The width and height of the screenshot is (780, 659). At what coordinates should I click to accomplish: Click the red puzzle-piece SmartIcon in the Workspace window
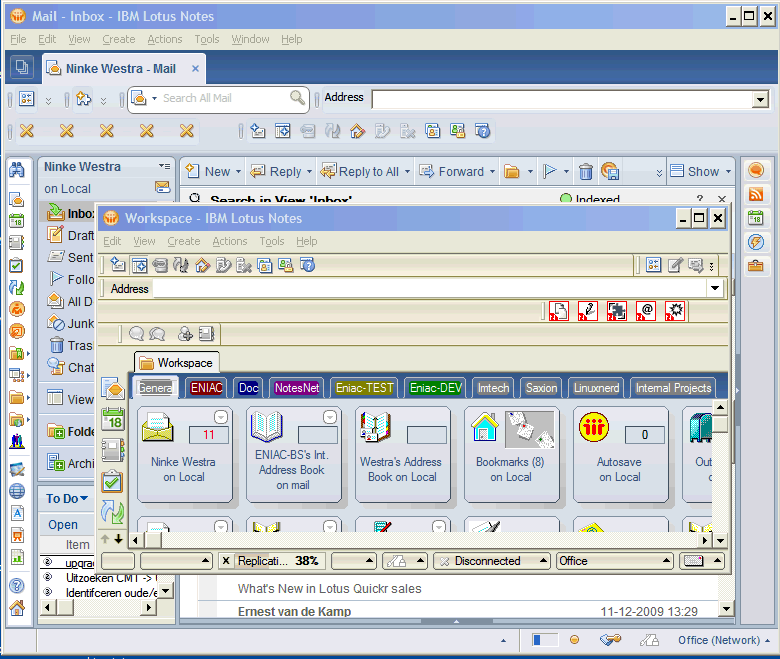617,311
